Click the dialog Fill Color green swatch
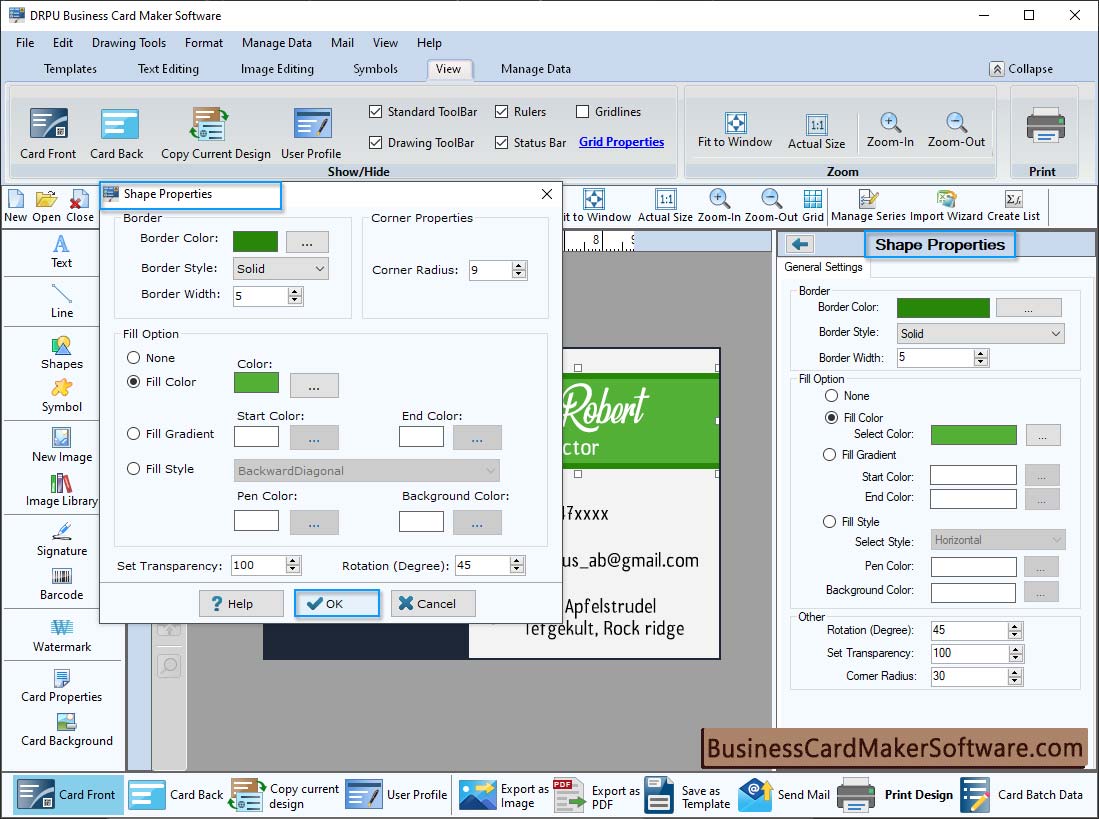This screenshot has height=819, width=1099. click(256, 383)
